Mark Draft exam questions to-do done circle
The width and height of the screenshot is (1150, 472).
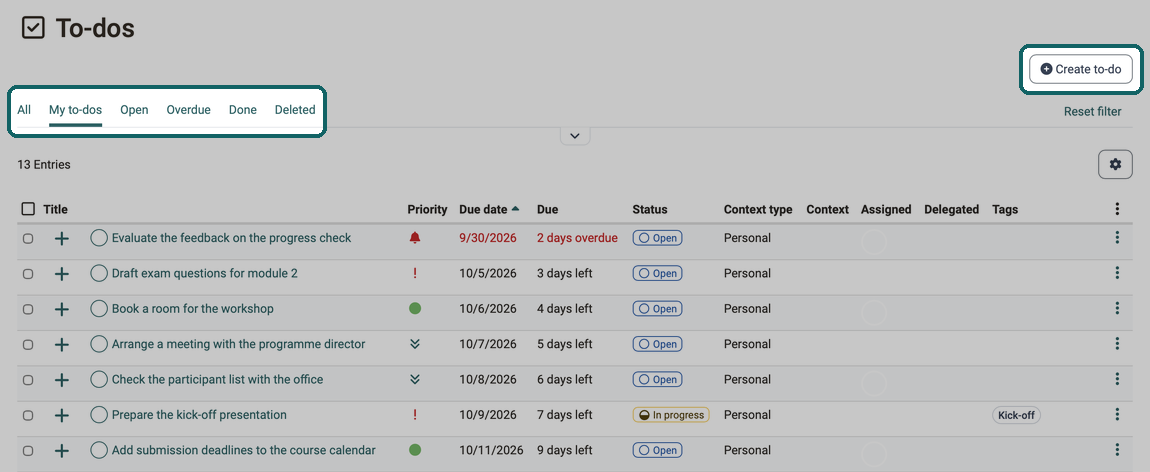(x=99, y=273)
